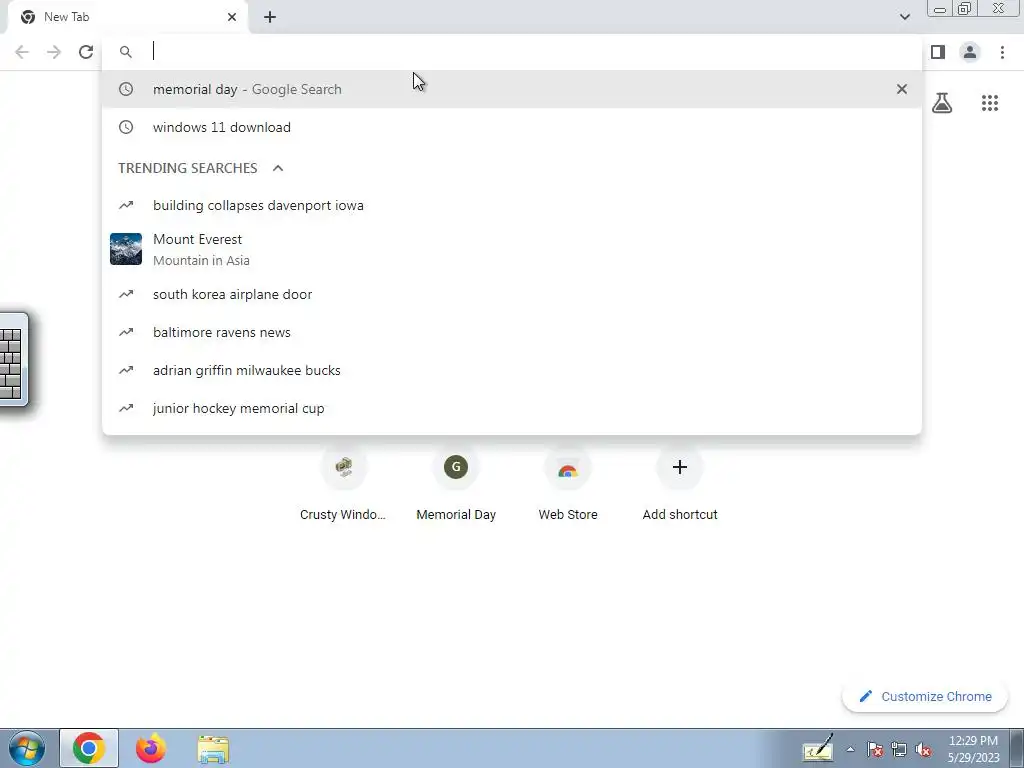Open the Chrome three-dot menu
Screen dimensions: 1024x768
click(x=1002, y=52)
